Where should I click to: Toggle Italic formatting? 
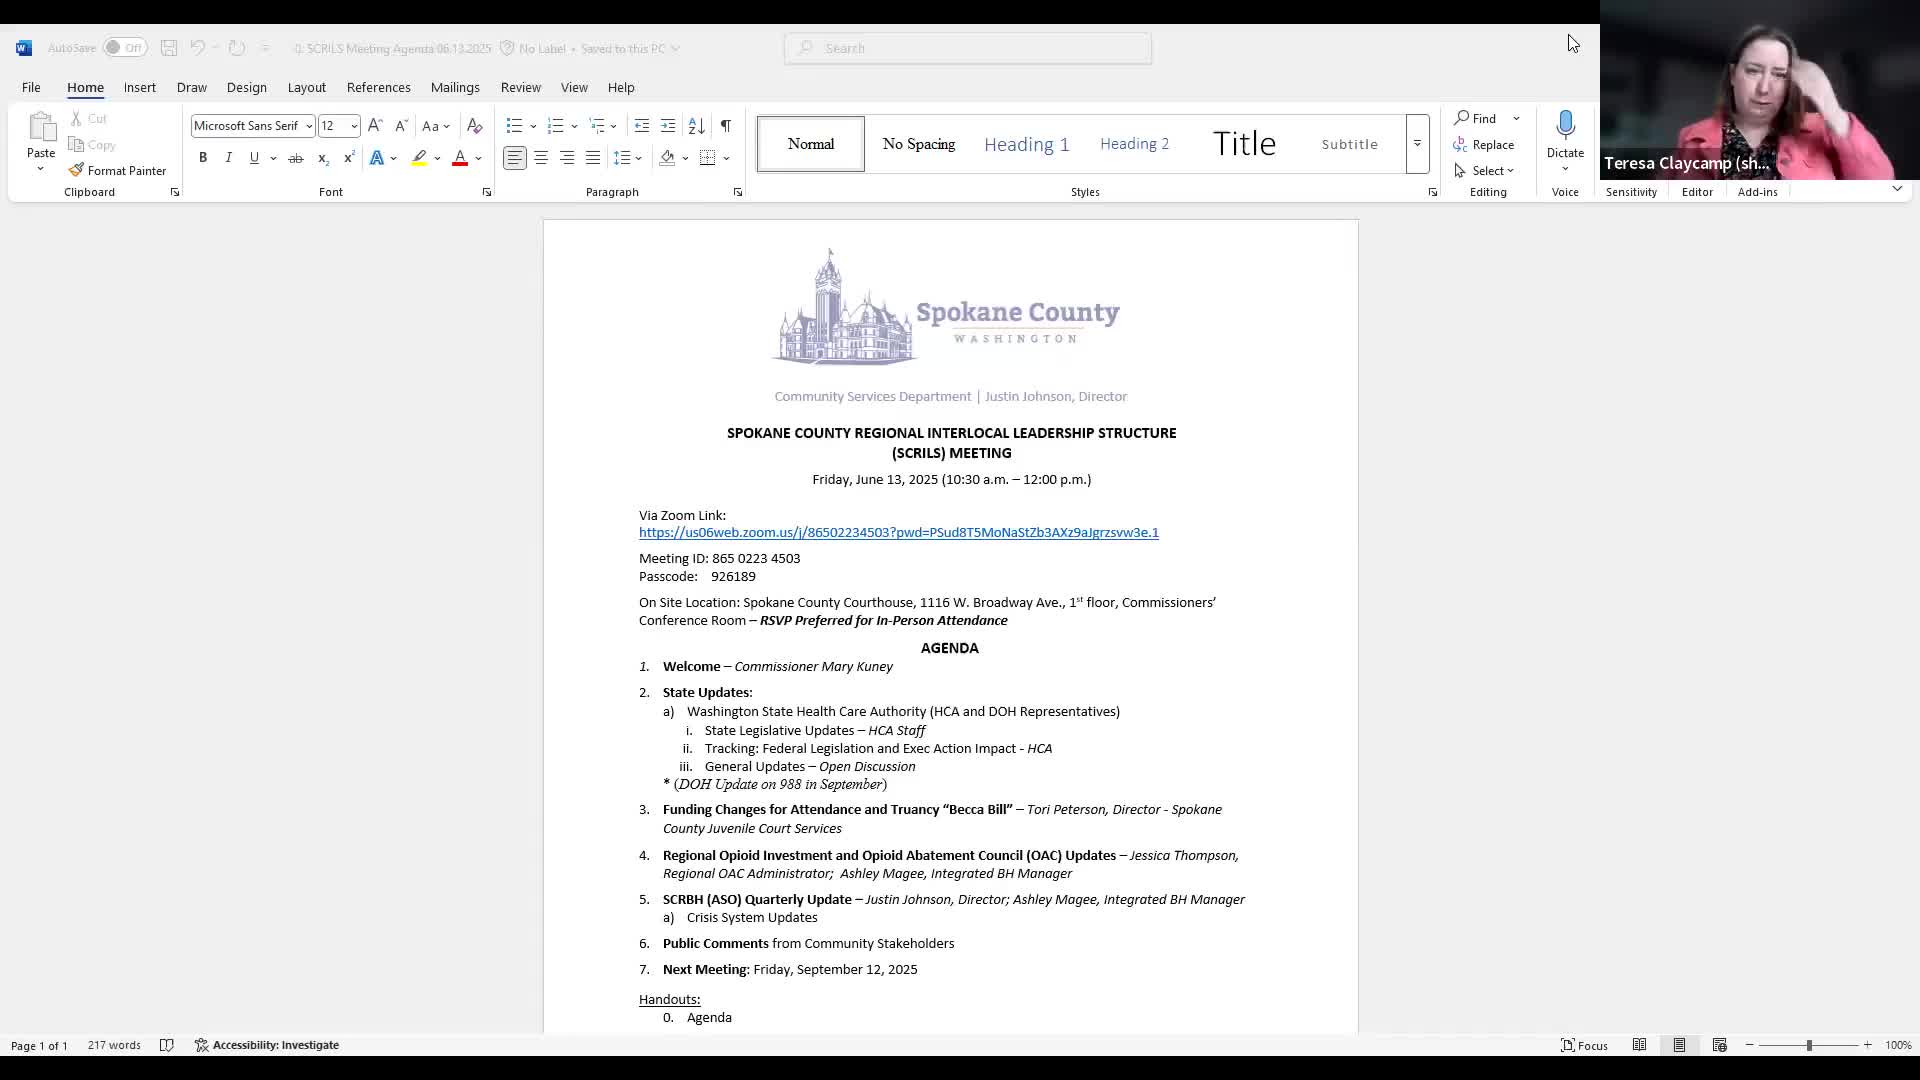click(228, 158)
